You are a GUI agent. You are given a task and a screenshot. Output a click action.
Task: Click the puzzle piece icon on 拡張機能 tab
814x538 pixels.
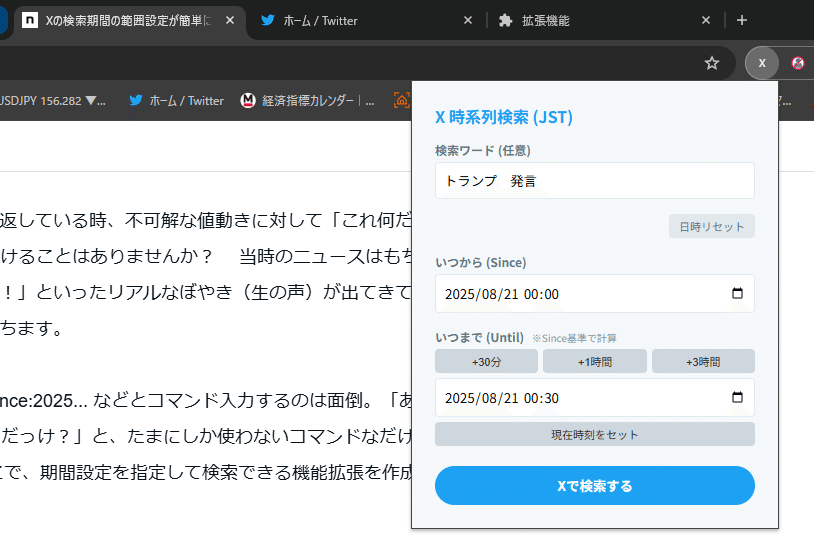(505, 20)
